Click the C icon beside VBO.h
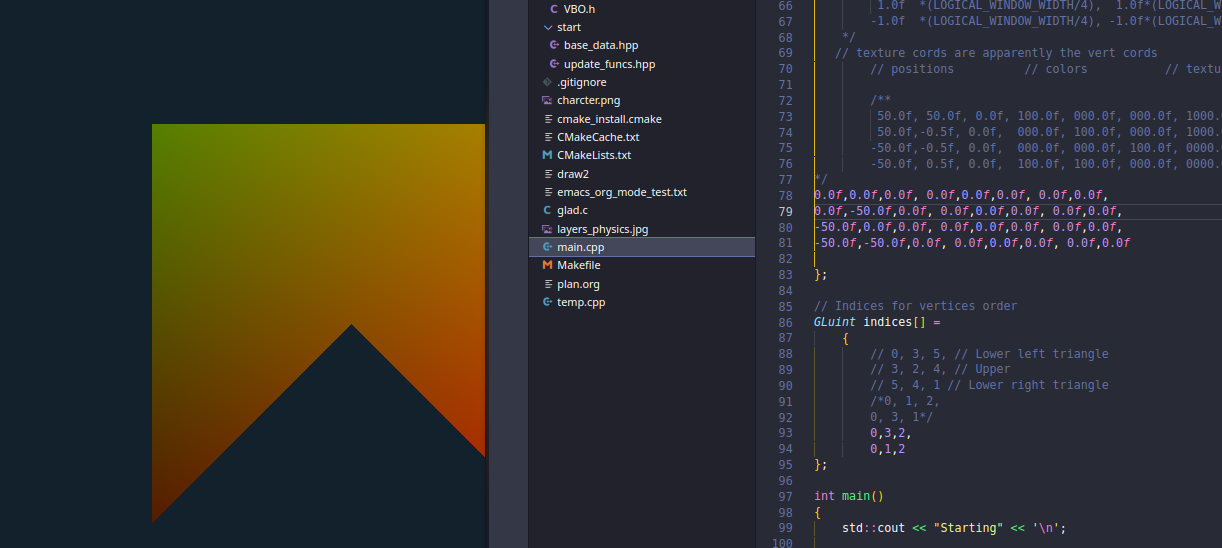This screenshot has width=1222, height=548. [554, 9]
